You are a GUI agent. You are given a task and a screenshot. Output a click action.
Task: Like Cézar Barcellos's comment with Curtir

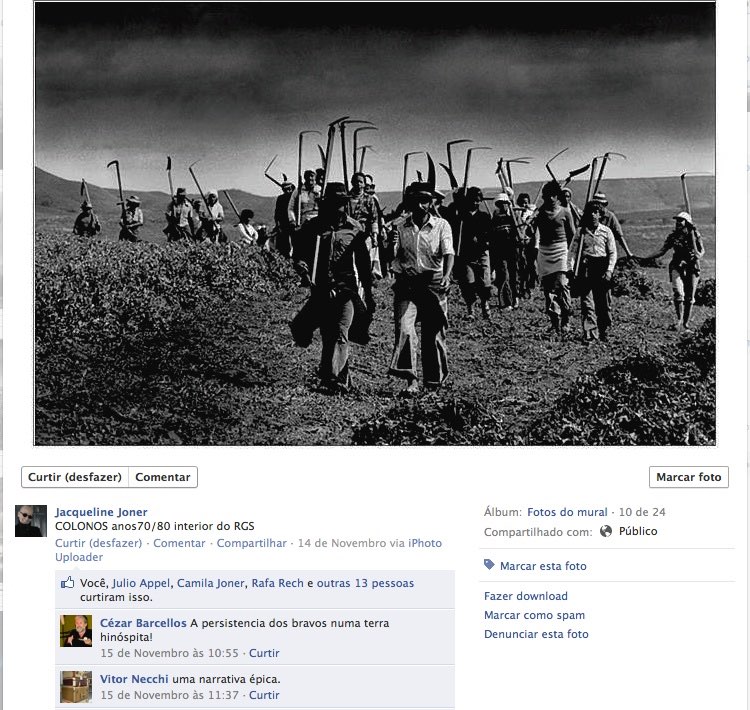(x=264, y=653)
